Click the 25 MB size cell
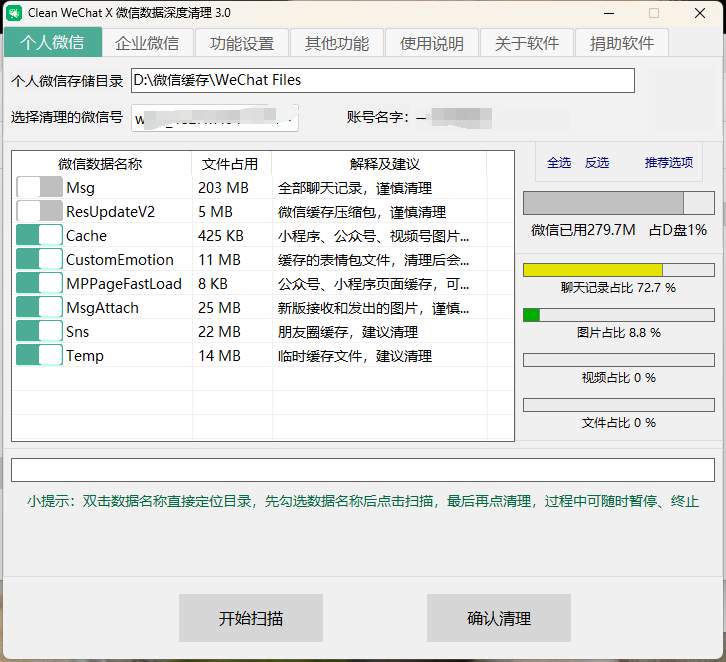726x662 pixels. tap(219, 308)
